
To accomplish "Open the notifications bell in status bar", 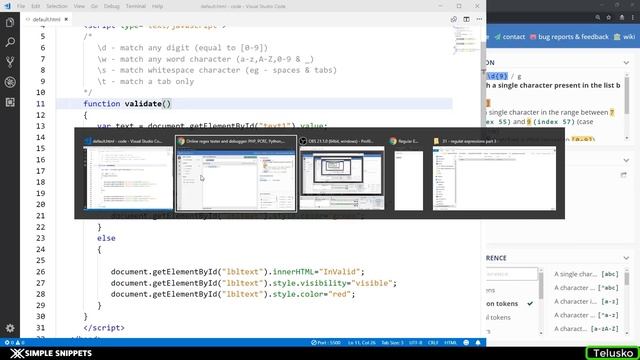I will tap(478, 342).
